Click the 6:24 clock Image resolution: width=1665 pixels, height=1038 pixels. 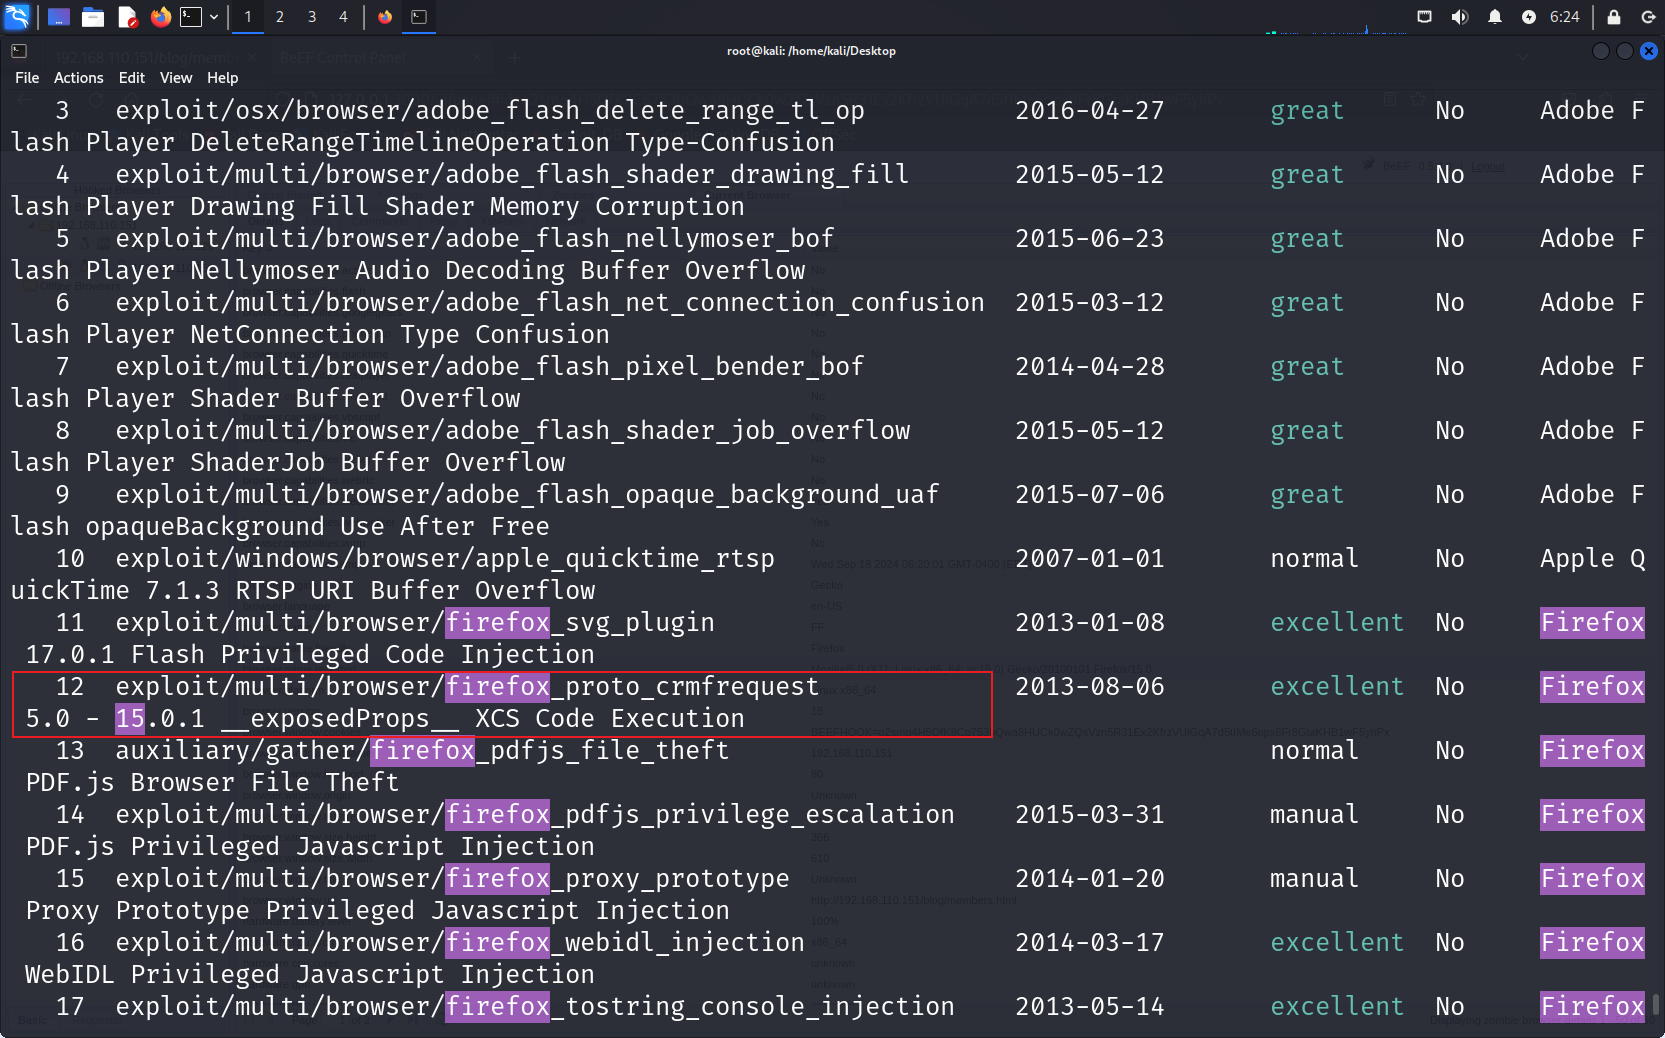coord(1565,16)
